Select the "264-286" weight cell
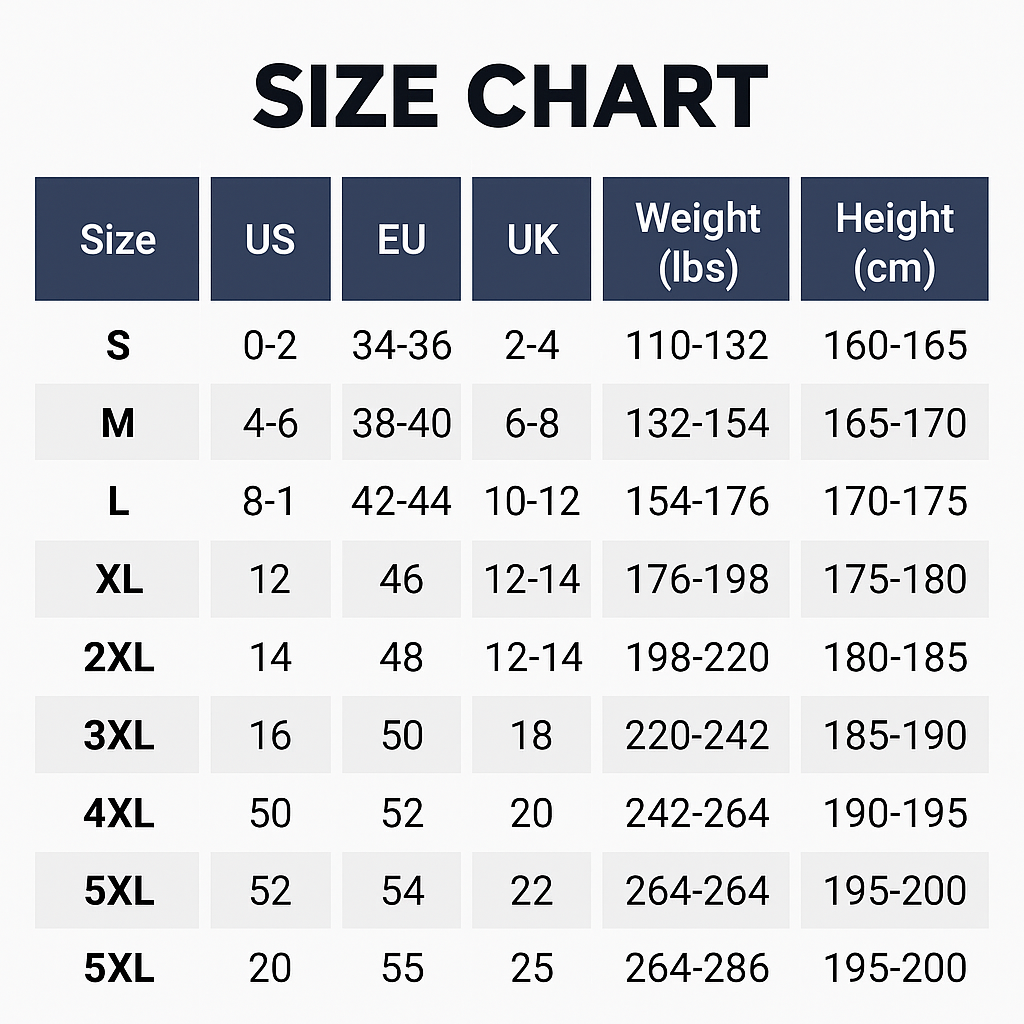This screenshot has width=1024, height=1024. pos(697,968)
